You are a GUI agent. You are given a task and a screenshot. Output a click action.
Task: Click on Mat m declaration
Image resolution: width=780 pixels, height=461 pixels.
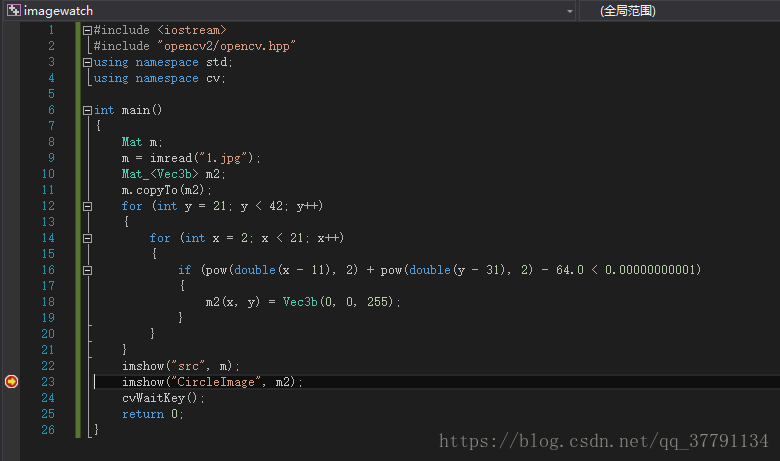(142, 142)
